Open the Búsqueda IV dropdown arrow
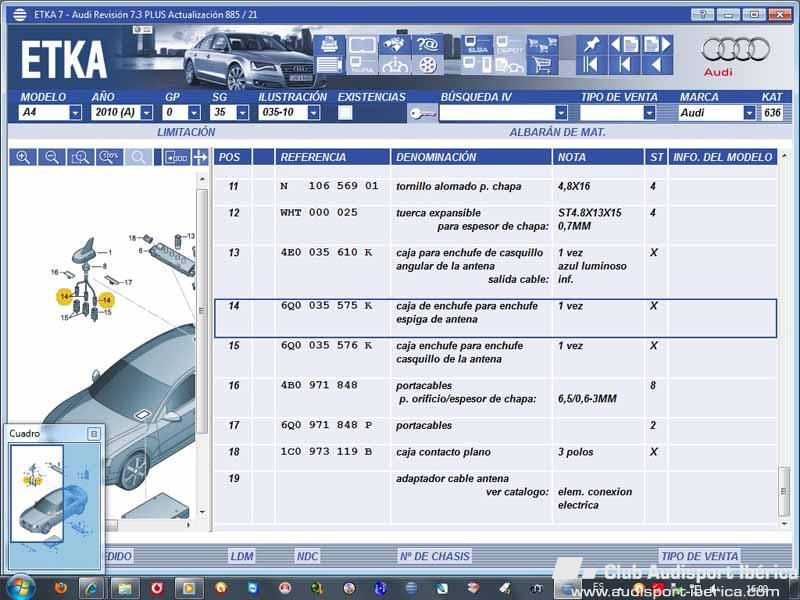 [x=561, y=112]
